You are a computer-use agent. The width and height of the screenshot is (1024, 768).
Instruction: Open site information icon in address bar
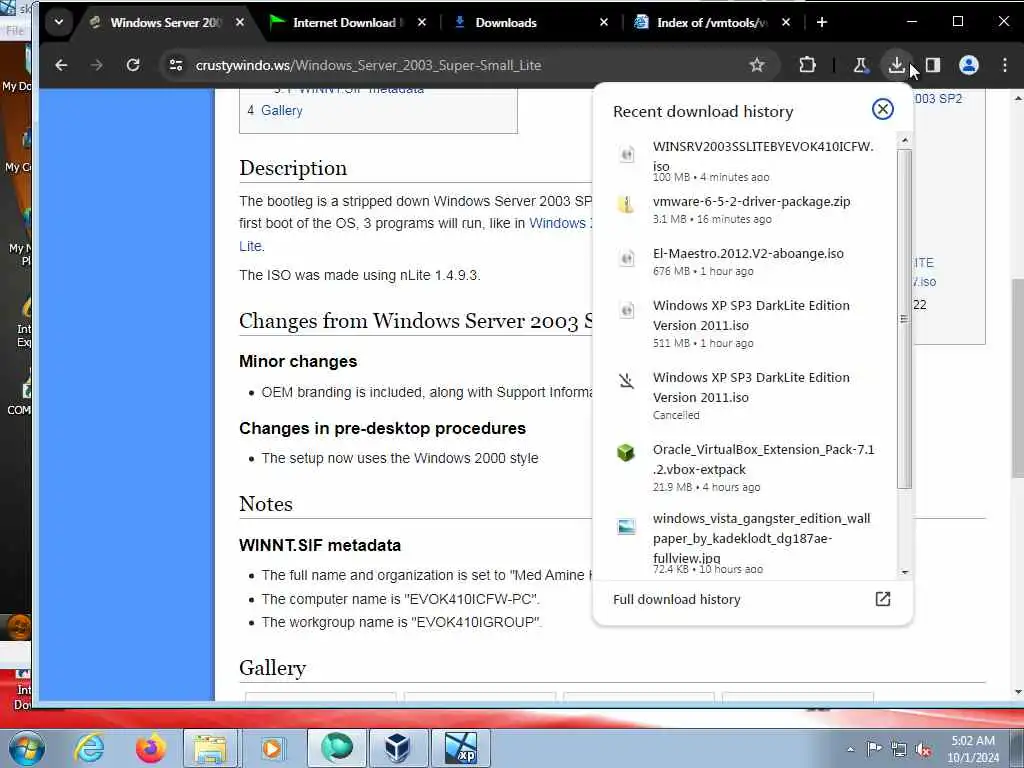point(176,65)
